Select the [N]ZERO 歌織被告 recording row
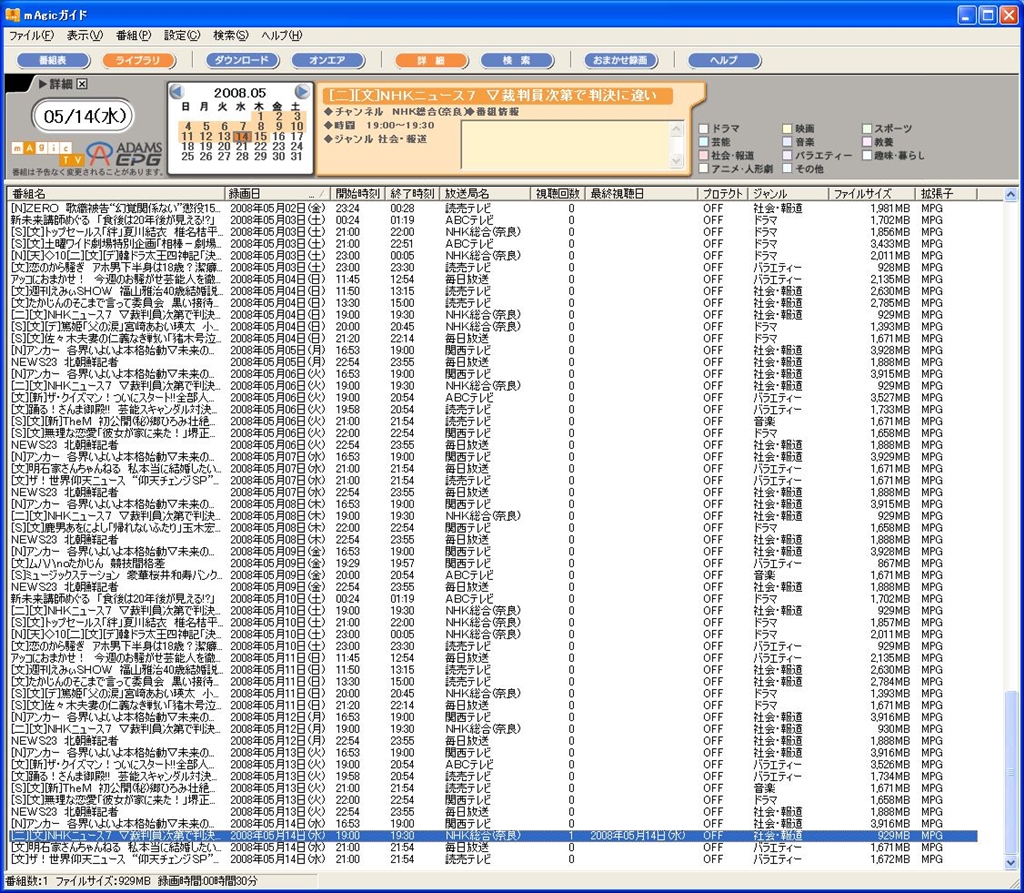 pos(493,208)
